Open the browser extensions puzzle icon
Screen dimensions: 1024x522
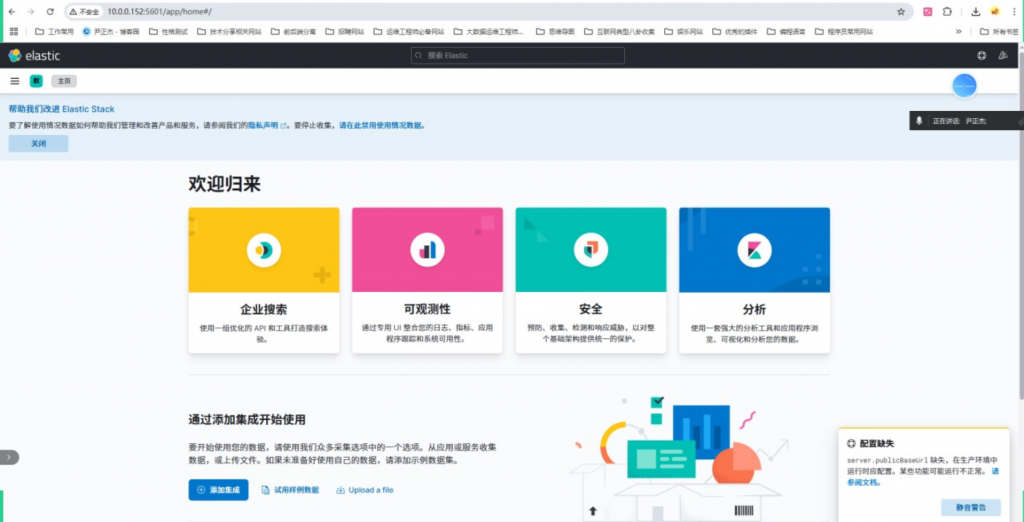point(947,12)
